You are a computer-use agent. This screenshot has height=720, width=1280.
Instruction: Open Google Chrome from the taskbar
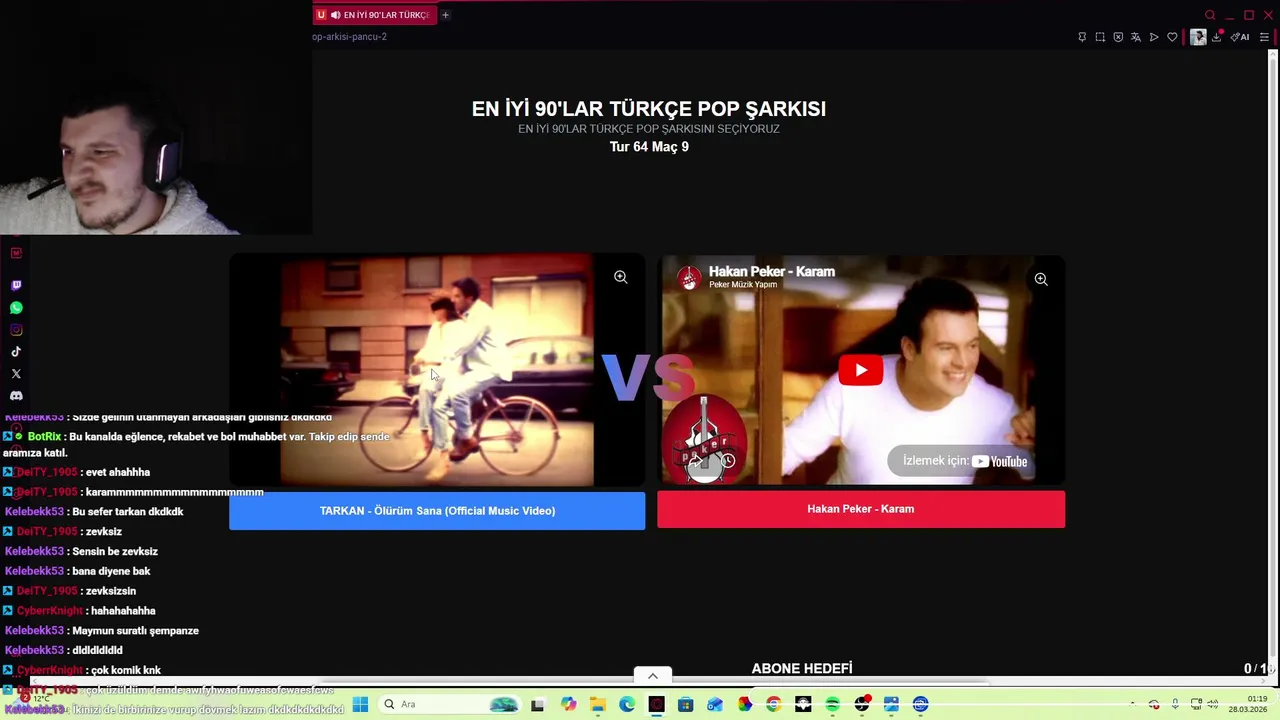point(773,705)
